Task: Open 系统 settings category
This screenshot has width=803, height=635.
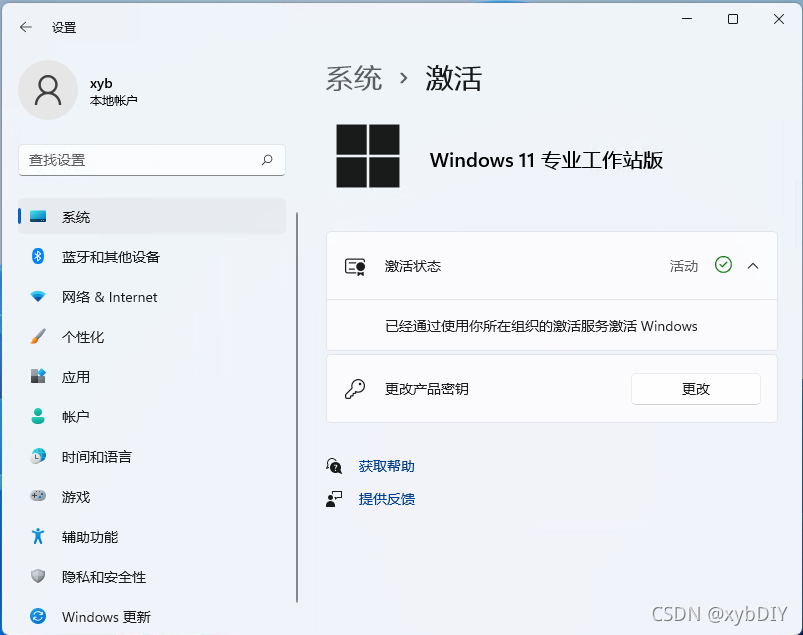Action: [x=152, y=217]
